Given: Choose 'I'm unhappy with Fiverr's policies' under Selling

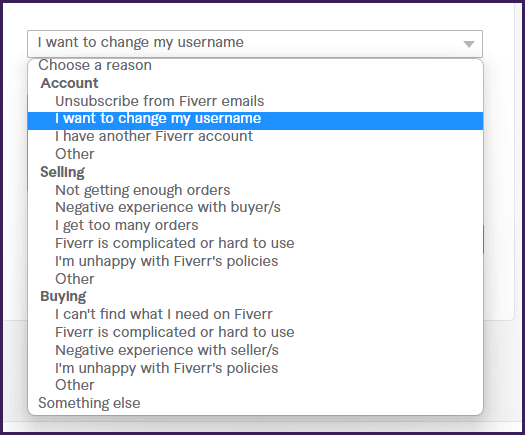Looking at the screenshot, I should pyautogui.click(x=255, y=261).
